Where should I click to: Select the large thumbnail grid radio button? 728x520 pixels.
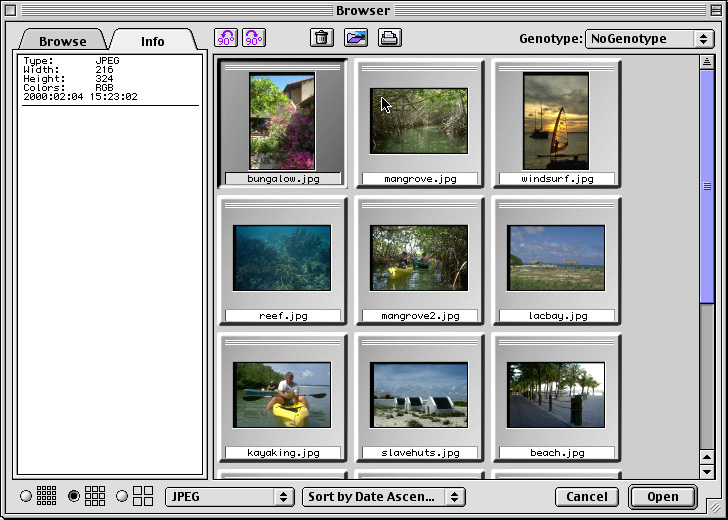click(x=123, y=496)
